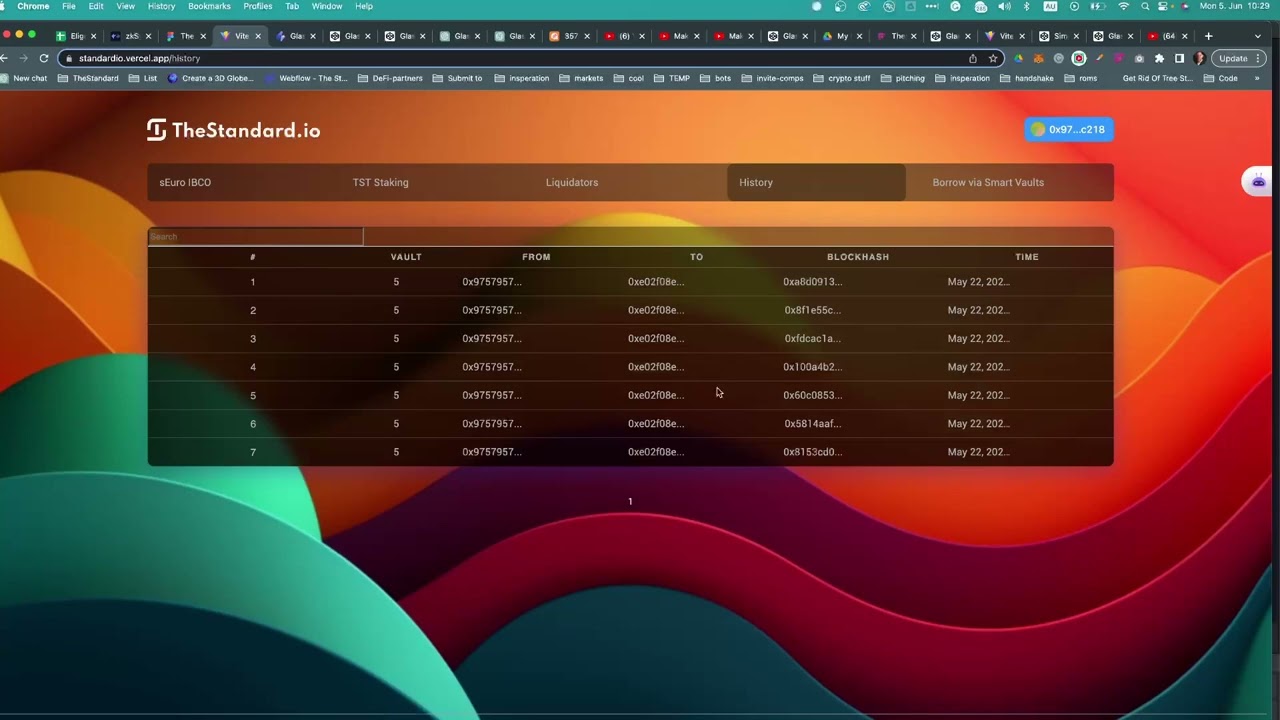The height and width of the screenshot is (720, 1280).
Task: Open TheStandard bookmark folder
Action: [89, 78]
